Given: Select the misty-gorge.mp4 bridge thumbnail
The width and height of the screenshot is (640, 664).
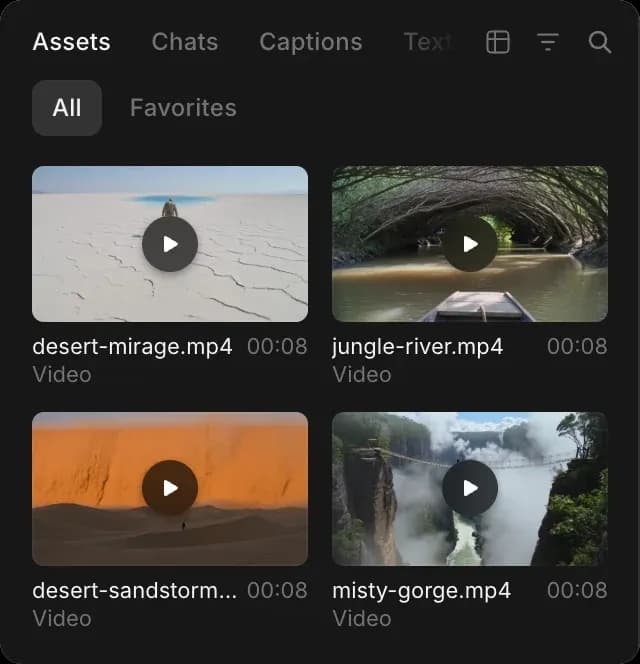Looking at the screenshot, I should coord(470,489).
